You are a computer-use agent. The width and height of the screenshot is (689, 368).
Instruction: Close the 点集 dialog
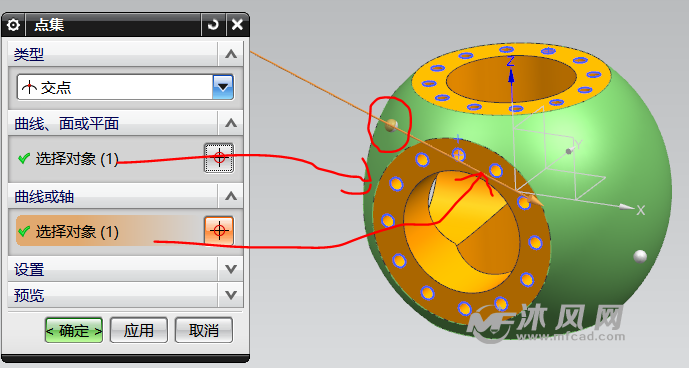tap(237, 25)
